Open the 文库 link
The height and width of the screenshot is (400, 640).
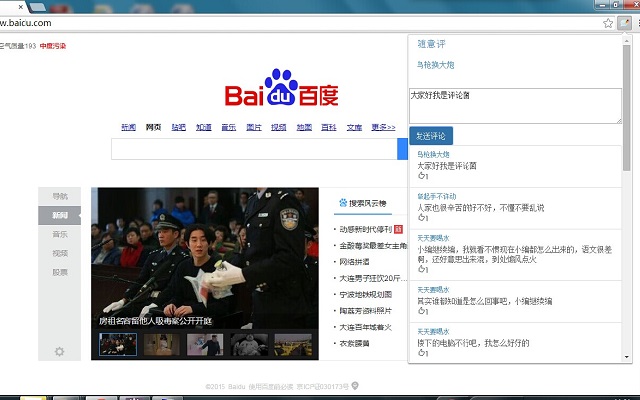click(354, 127)
